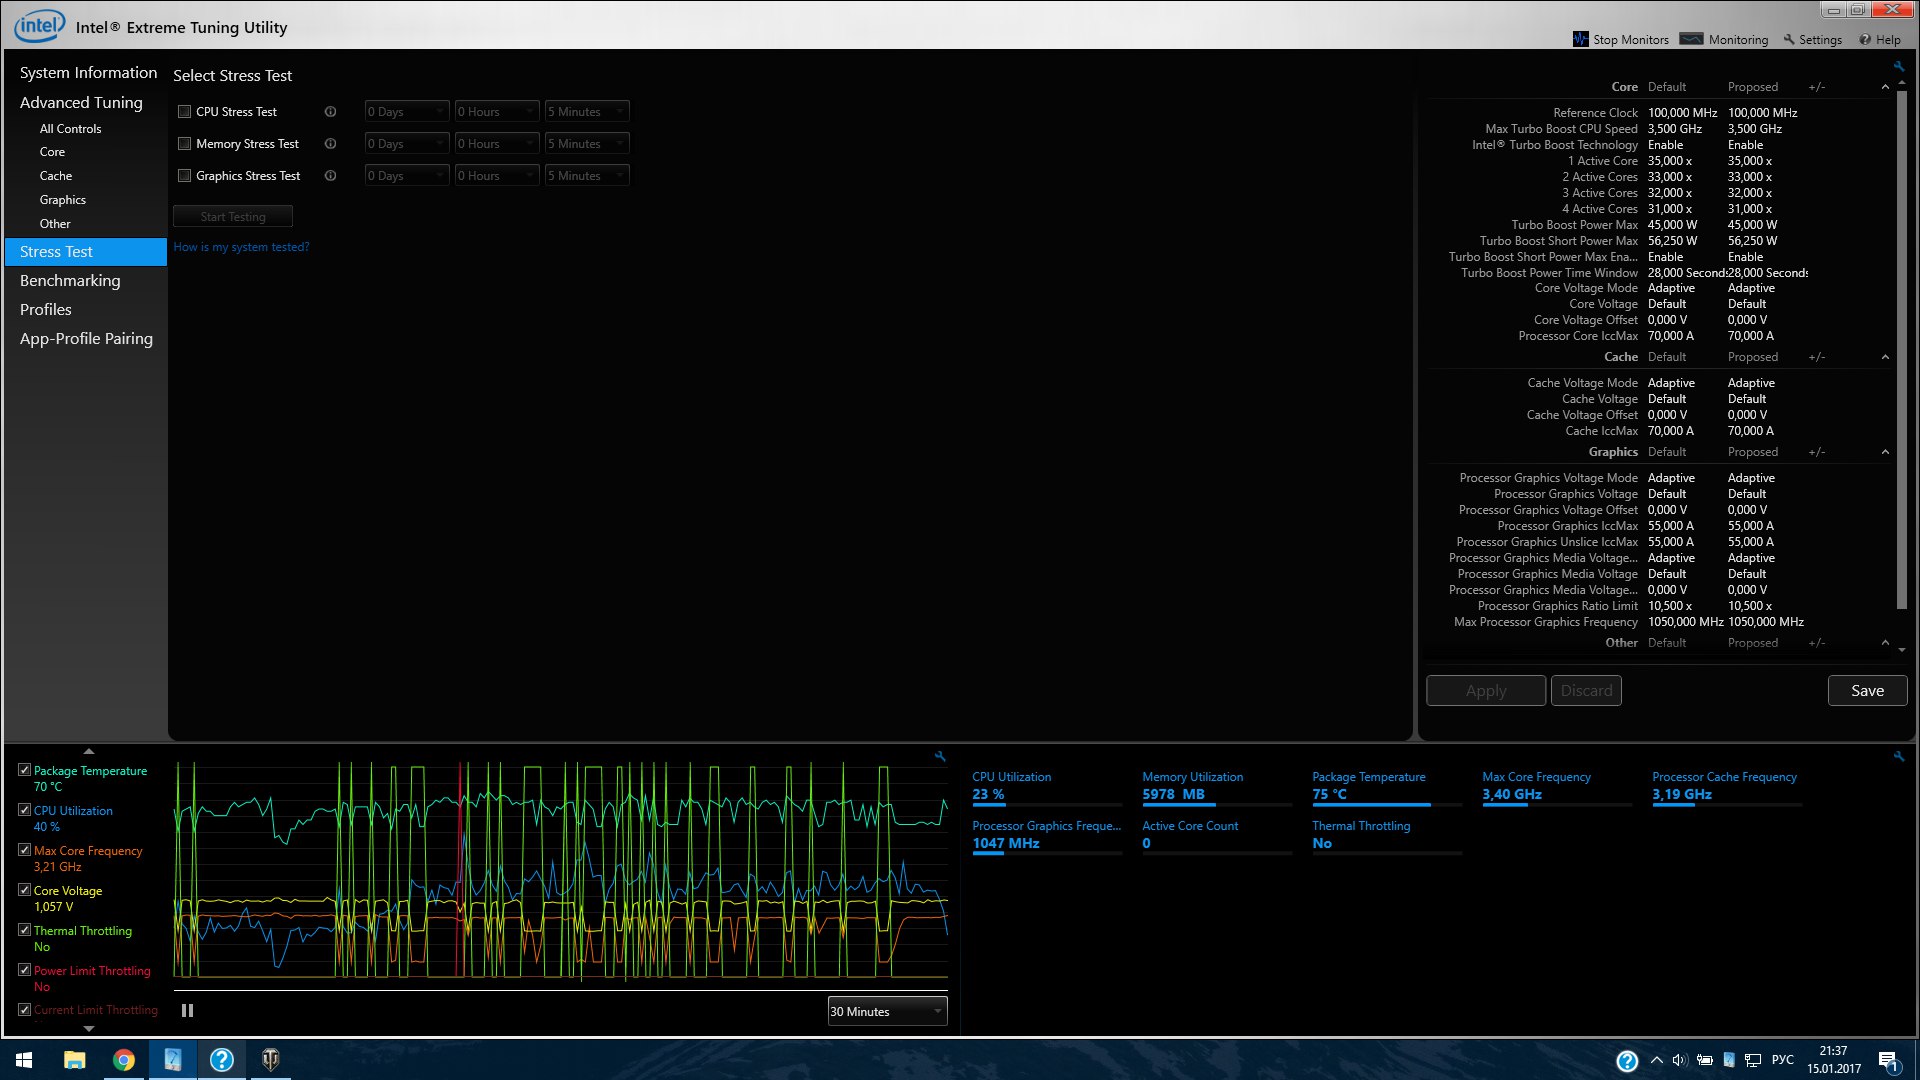Click the Stop Monitors icon
The height and width of the screenshot is (1080, 1920).
tap(1581, 39)
